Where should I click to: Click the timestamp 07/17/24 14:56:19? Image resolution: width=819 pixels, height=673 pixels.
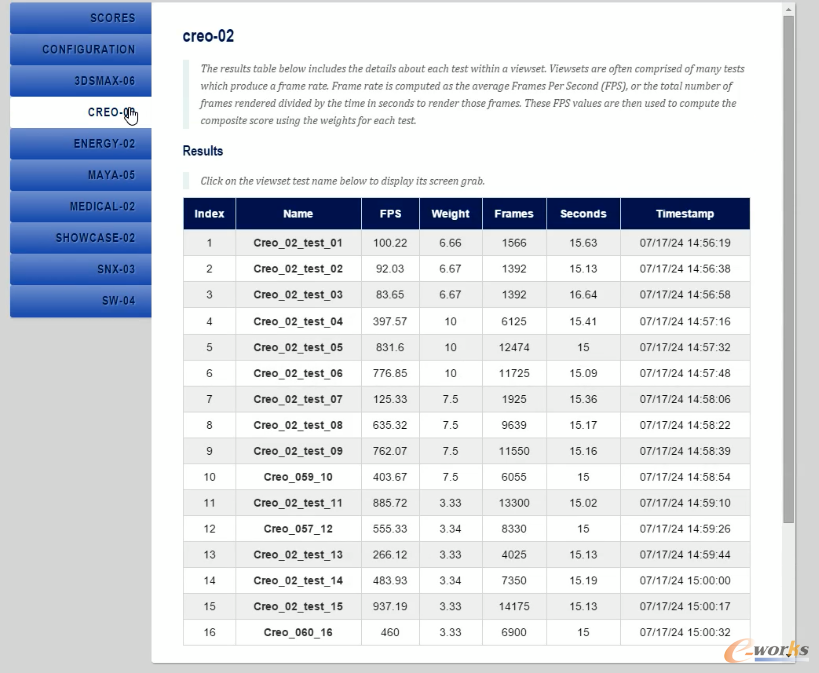(685, 243)
